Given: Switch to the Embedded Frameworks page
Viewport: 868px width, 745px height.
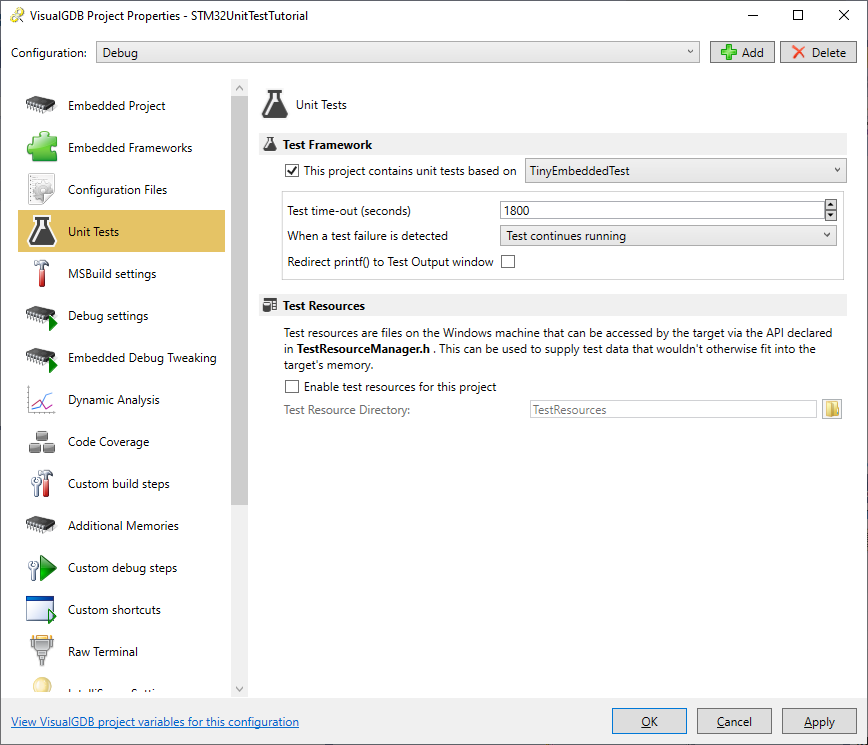Looking at the screenshot, I should point(121,147).
